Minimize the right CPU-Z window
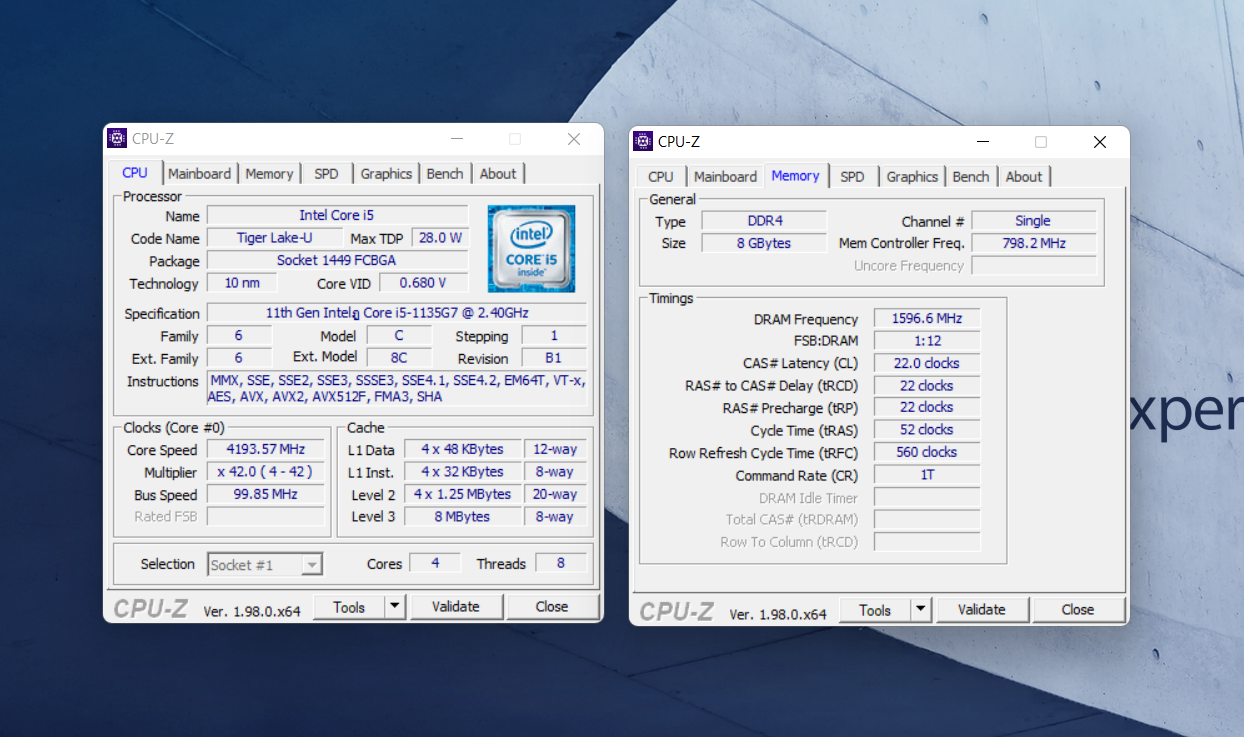The height and width of the screenshot is (737, 1244). click(x=983, y=142)
